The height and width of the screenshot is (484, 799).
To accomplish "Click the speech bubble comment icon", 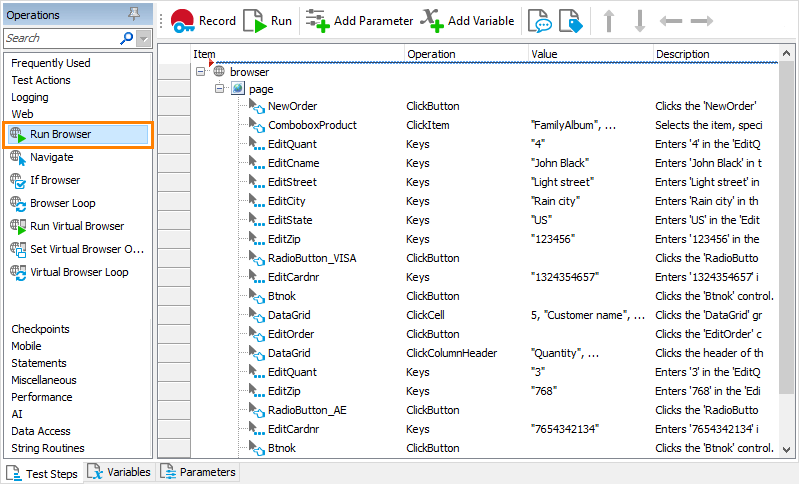I will (x=540, y=22).
